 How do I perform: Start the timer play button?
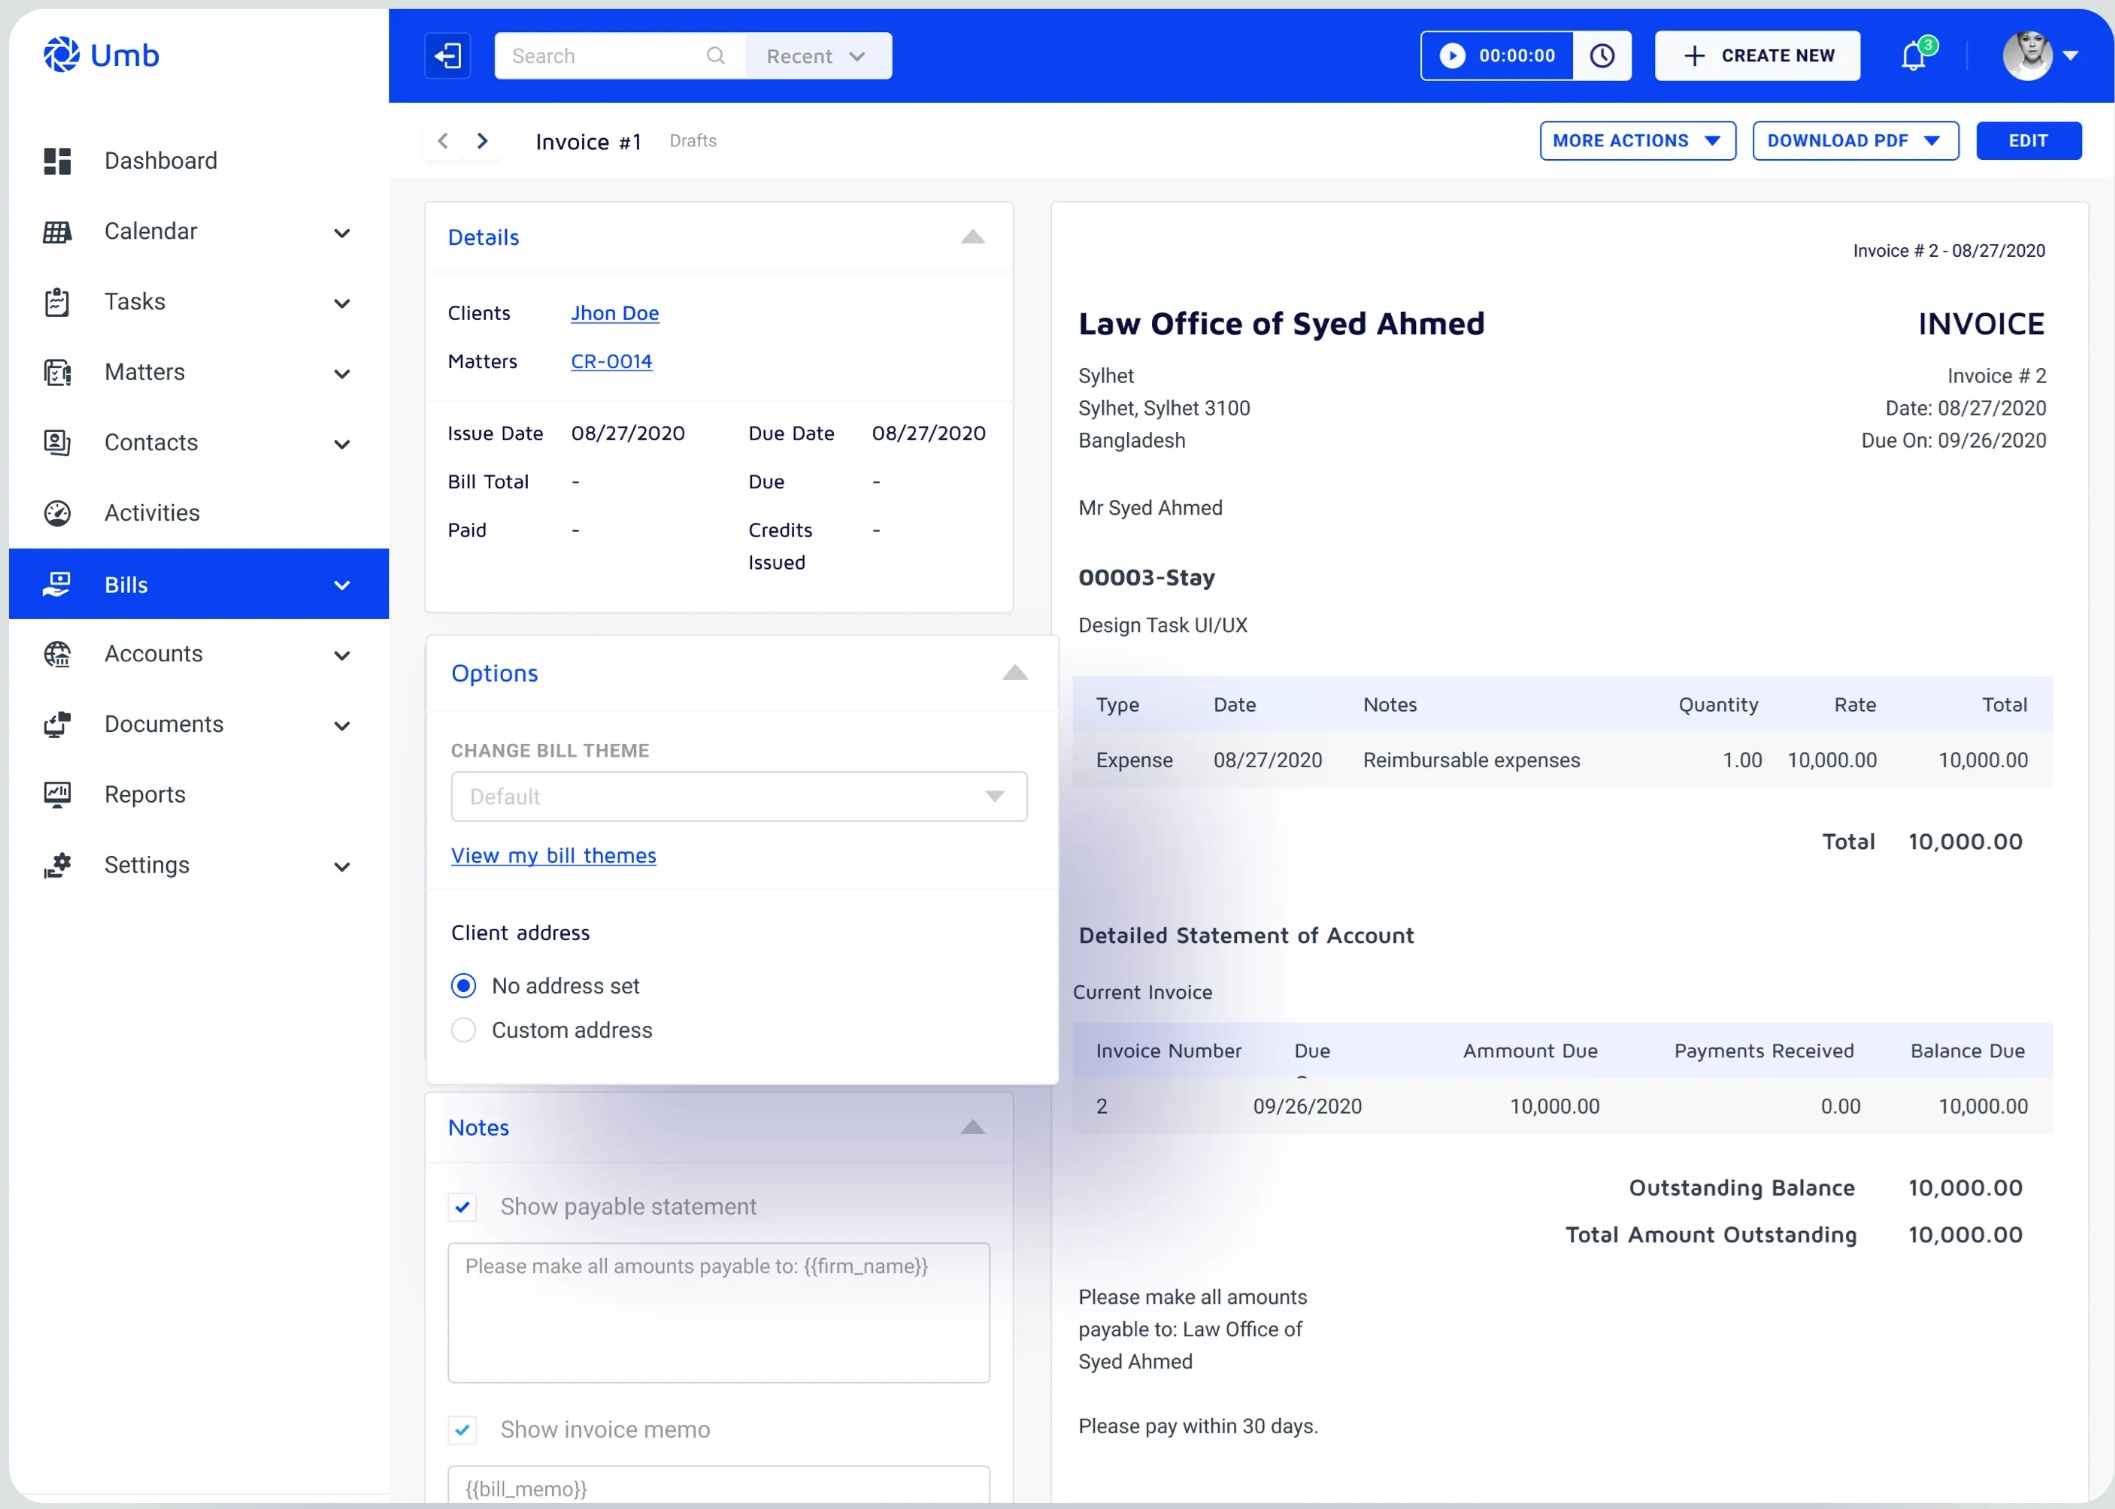pos(1452,56)
